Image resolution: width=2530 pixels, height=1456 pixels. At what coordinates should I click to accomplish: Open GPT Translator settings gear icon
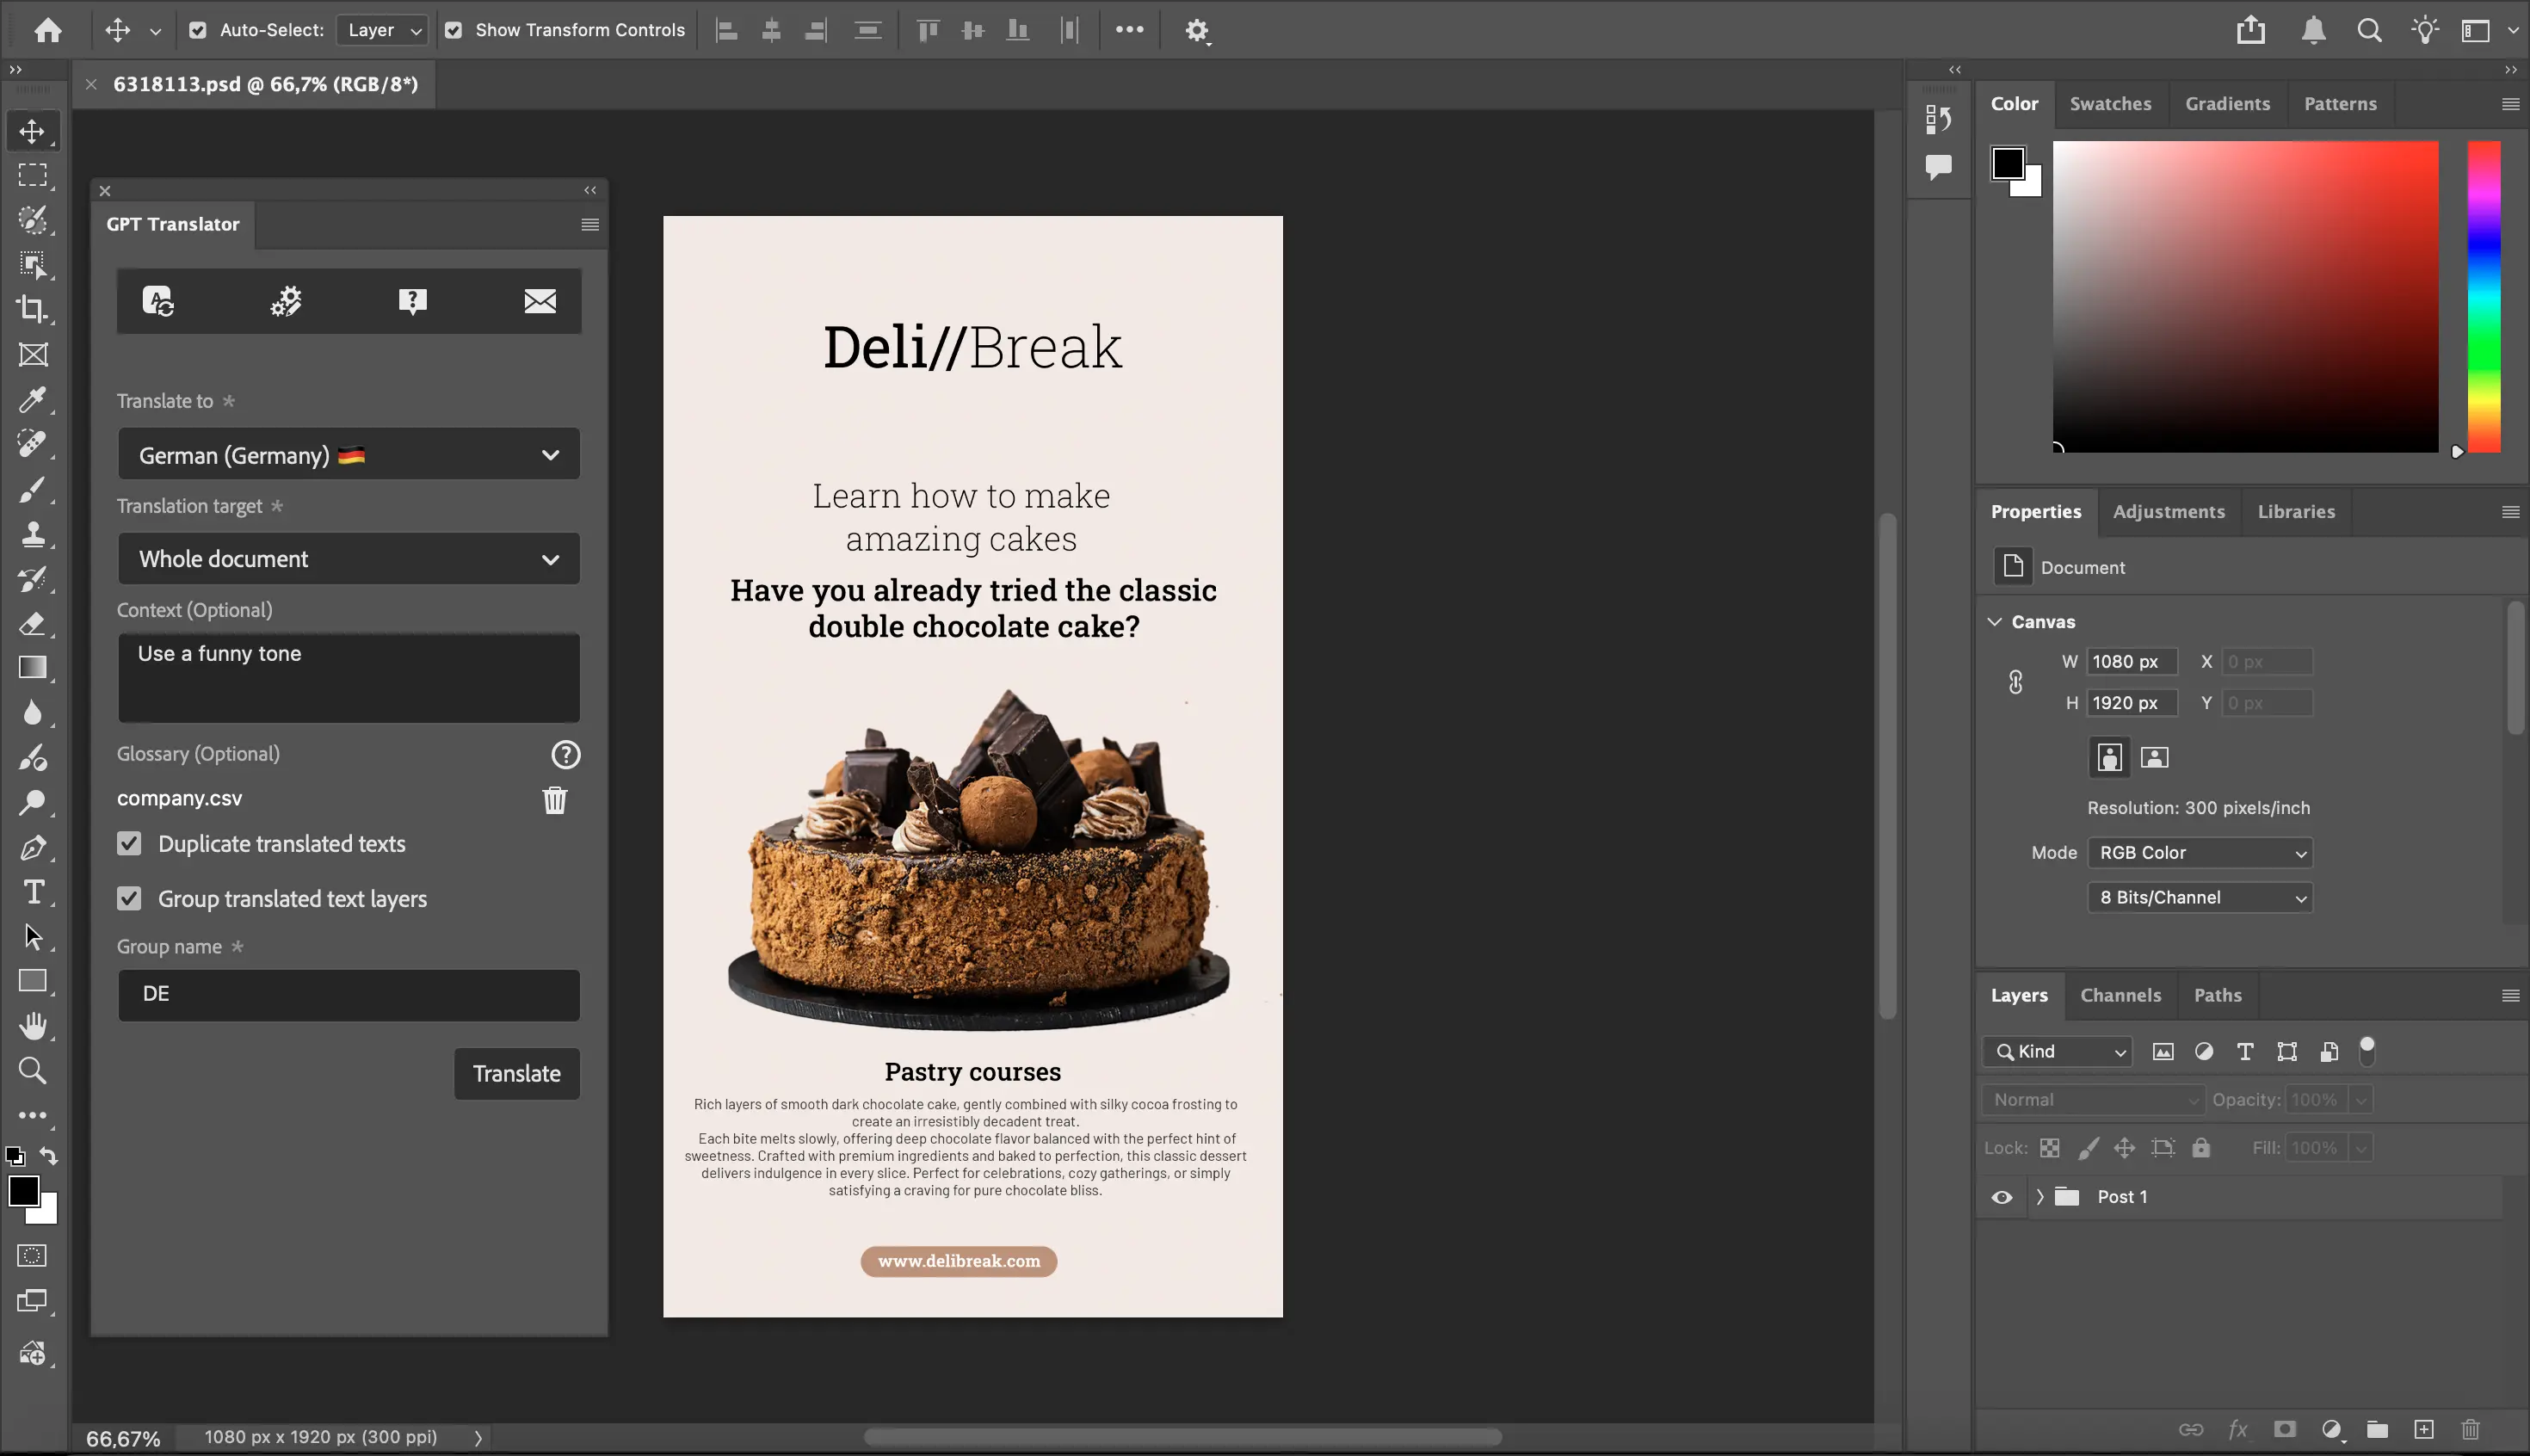click(x=286, y=301)
